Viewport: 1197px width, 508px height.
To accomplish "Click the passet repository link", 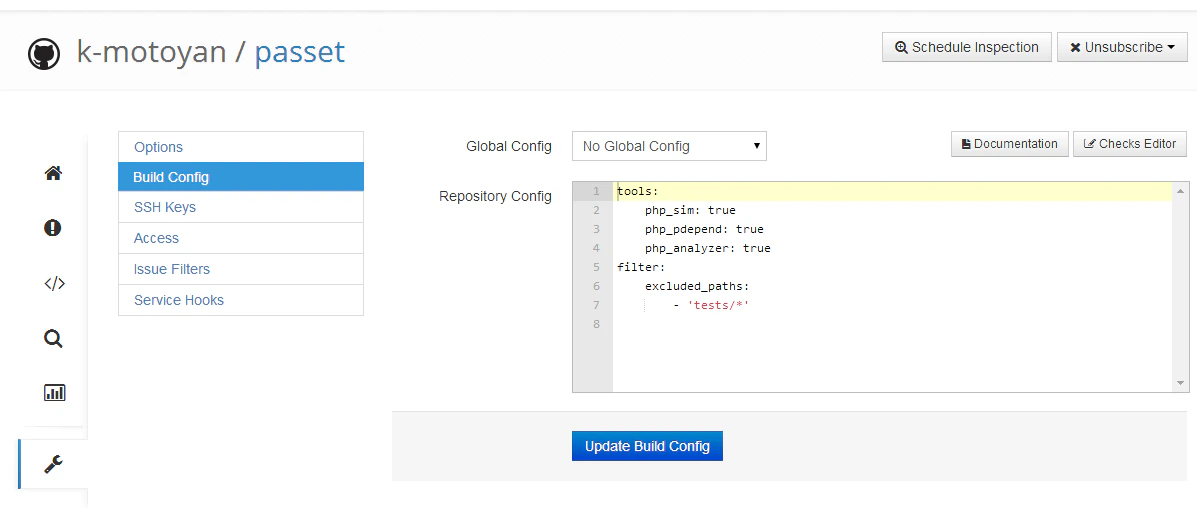I will coord(299,52).
